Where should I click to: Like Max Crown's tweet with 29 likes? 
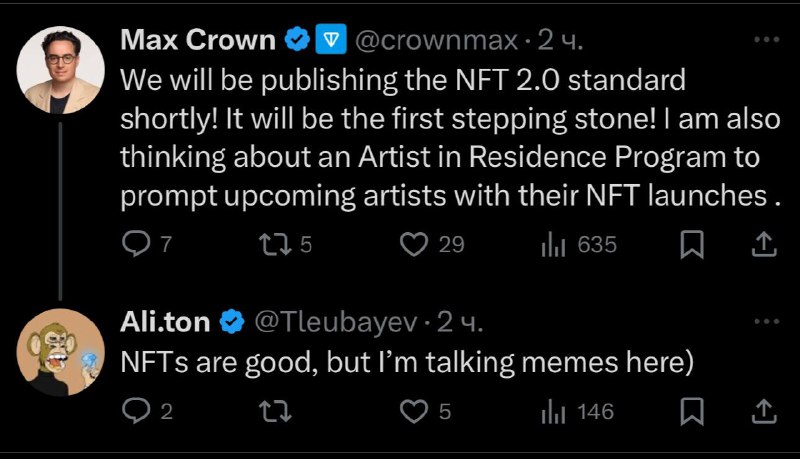pos(414,244)
